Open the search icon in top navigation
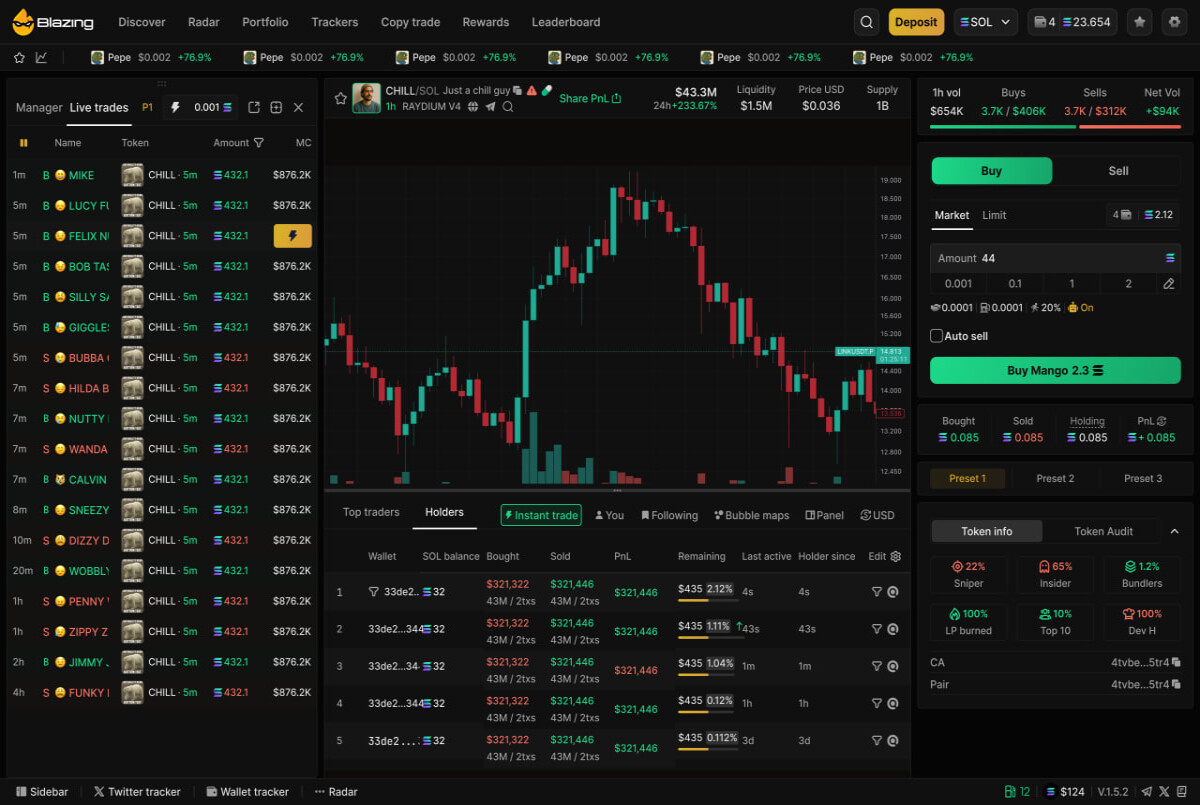The width and height of the screenshot is (1200, 805). click(866, 21)
